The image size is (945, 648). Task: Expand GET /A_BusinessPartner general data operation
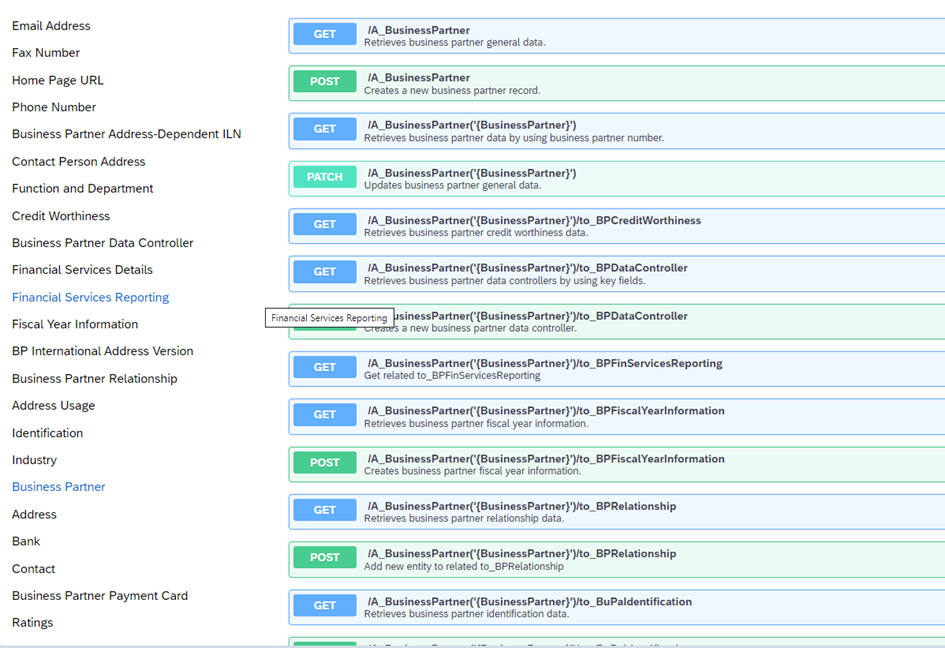click(616, 35)
